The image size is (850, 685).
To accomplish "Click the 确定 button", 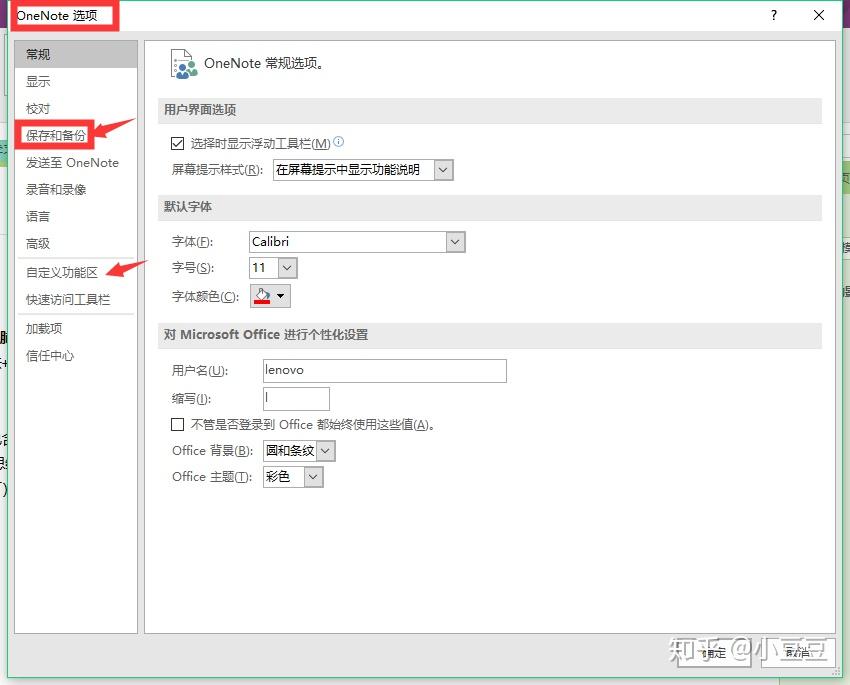I will click(714, 652).
